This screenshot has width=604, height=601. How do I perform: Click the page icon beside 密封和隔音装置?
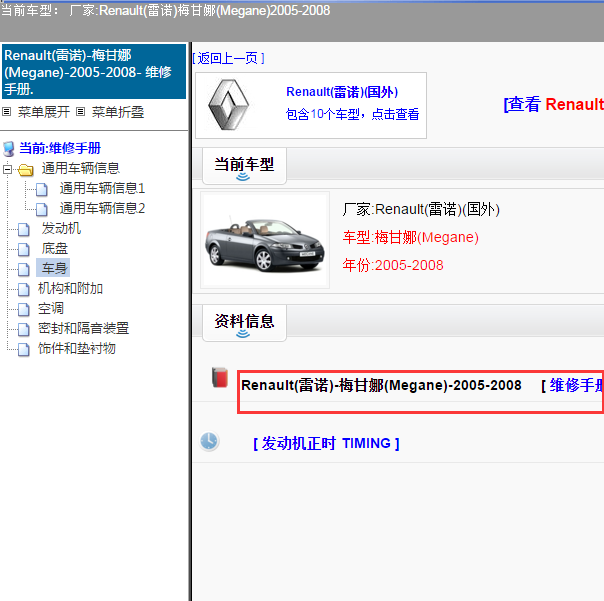(x=24, y=329)
